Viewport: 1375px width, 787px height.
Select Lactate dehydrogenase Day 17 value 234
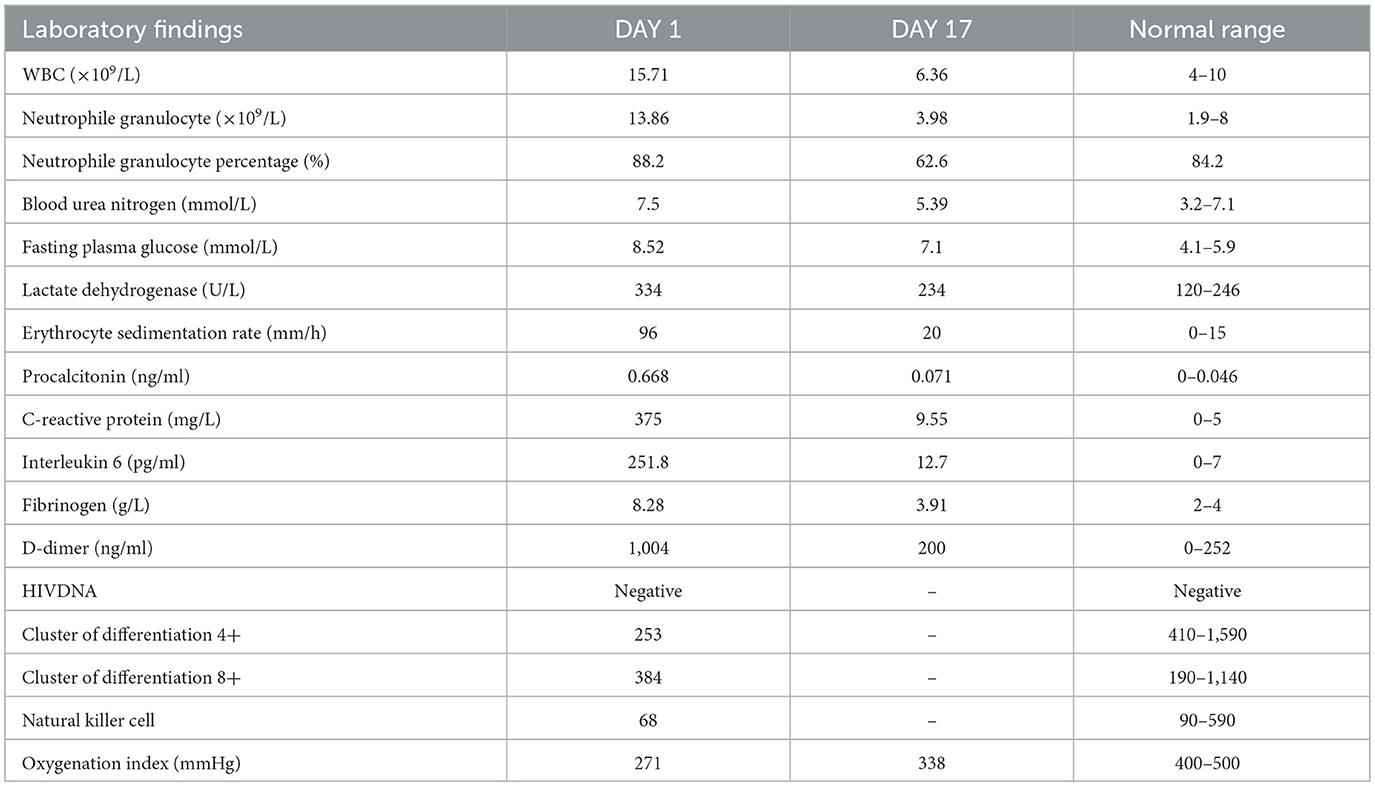931,290
